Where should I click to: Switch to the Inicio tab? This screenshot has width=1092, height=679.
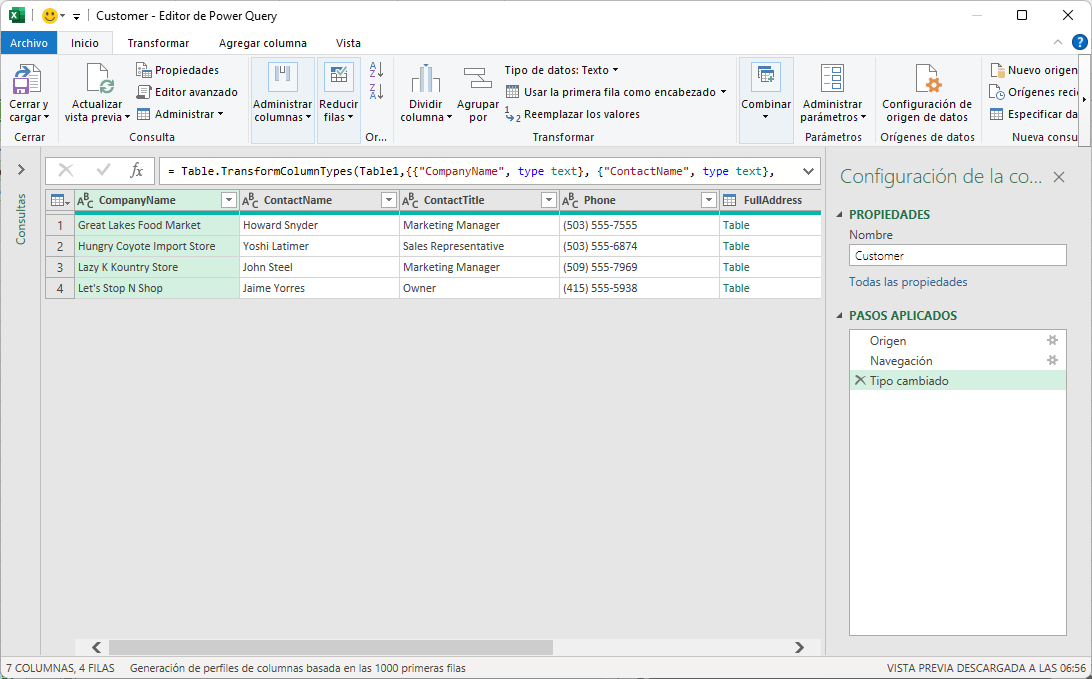[x=85, y=42]
